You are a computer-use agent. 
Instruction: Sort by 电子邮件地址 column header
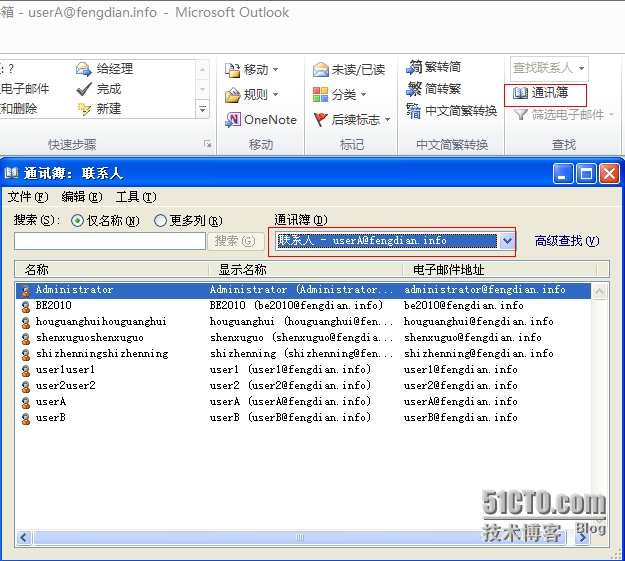[500, 270]
